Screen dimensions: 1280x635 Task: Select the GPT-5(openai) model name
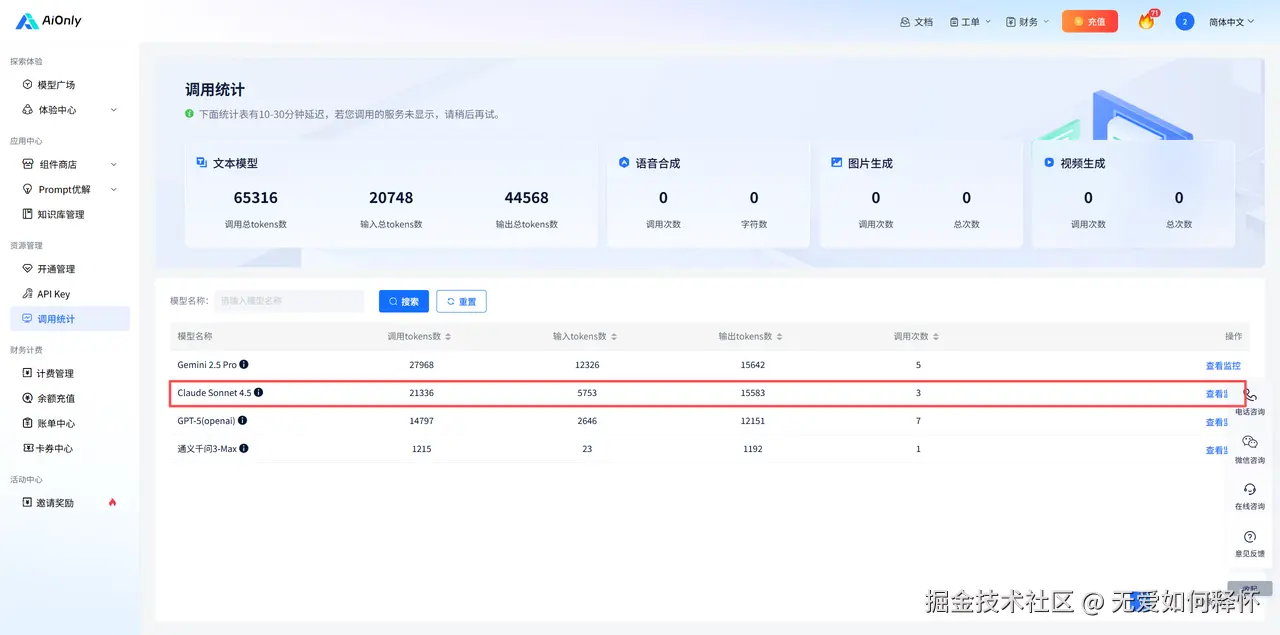(206, 421)
